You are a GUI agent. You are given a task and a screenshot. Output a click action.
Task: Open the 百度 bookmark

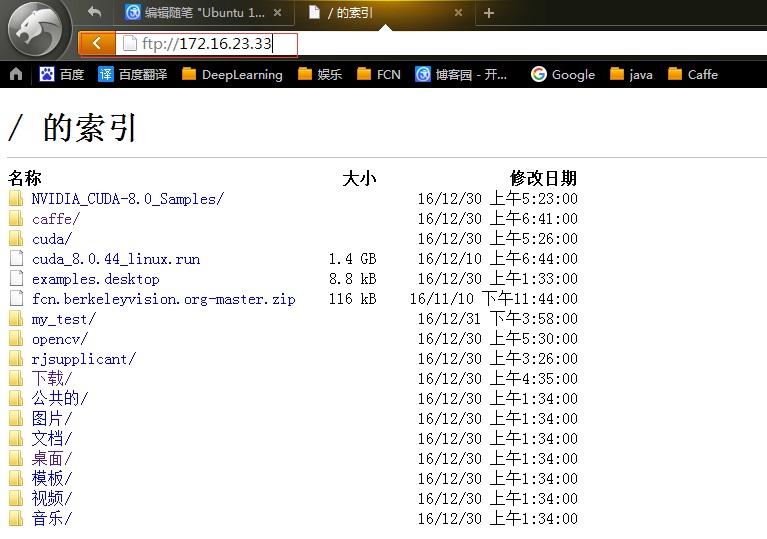61,74
